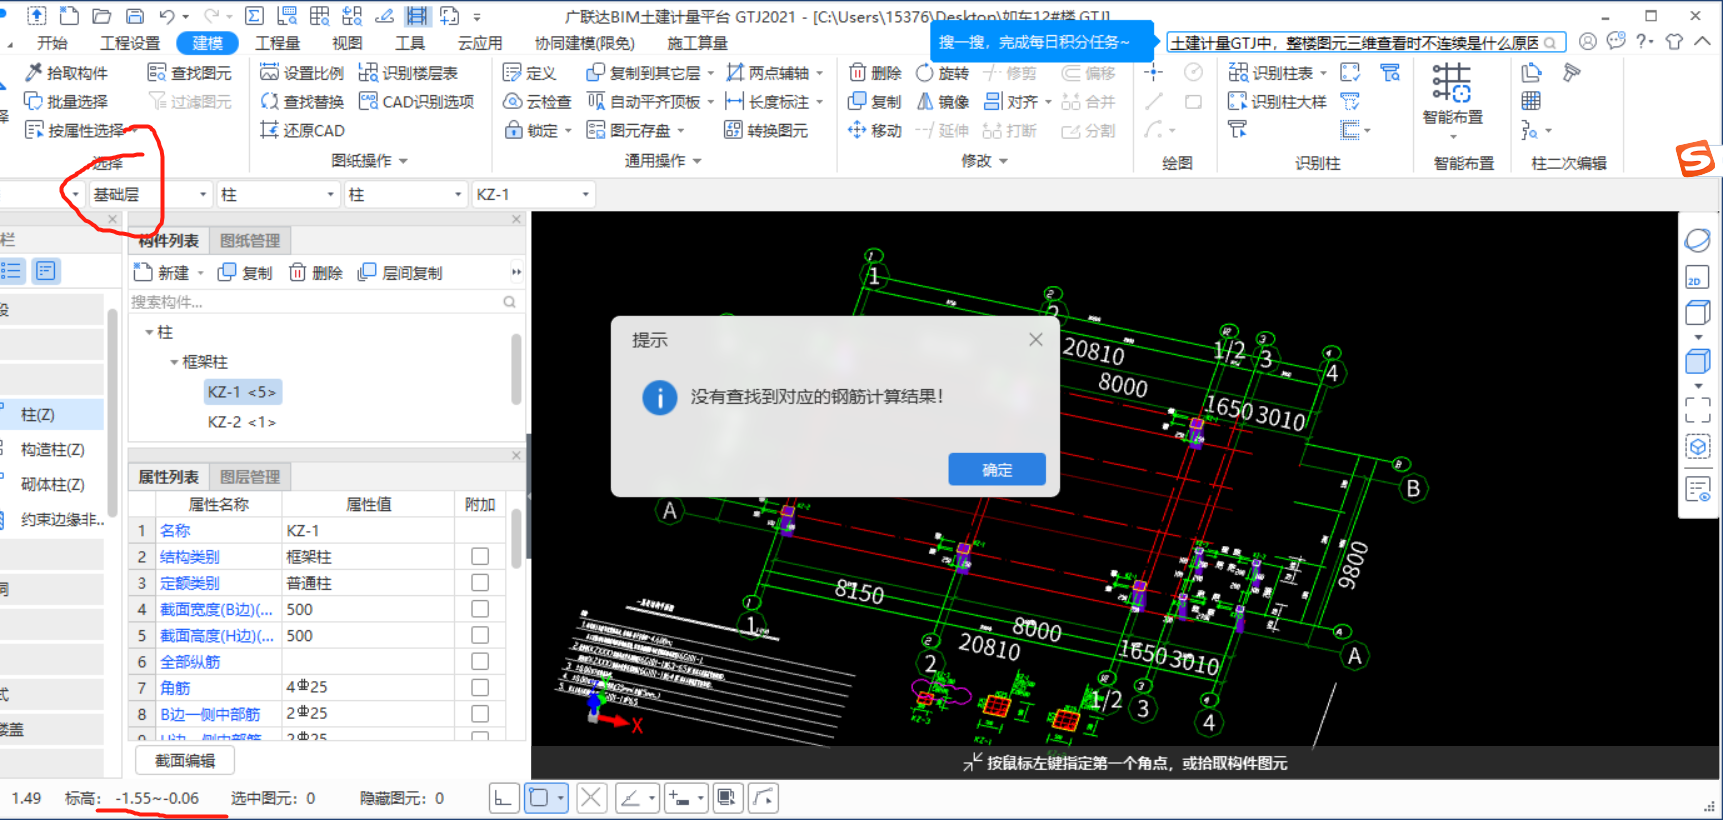Open the 批量选择 batch select tool
The height and width of the screenshot is (820, 1723).
66,101
